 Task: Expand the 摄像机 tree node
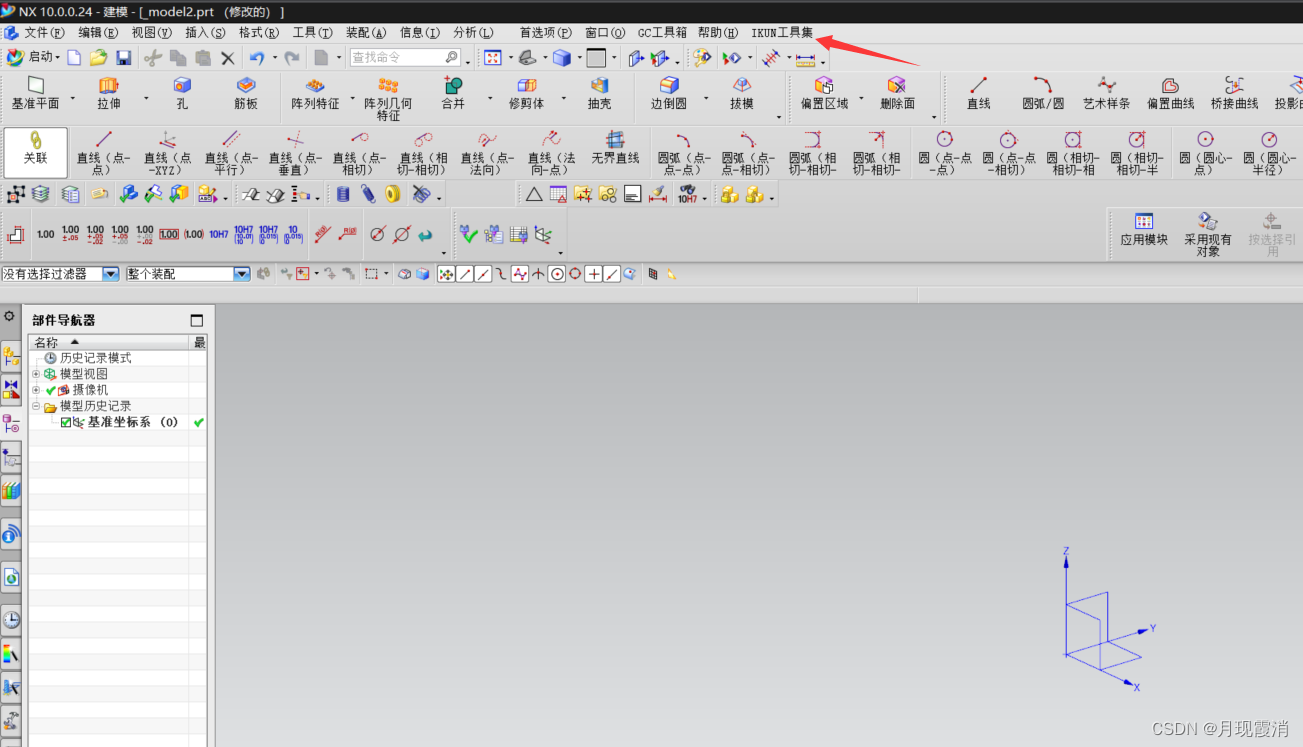pos(36,390)
